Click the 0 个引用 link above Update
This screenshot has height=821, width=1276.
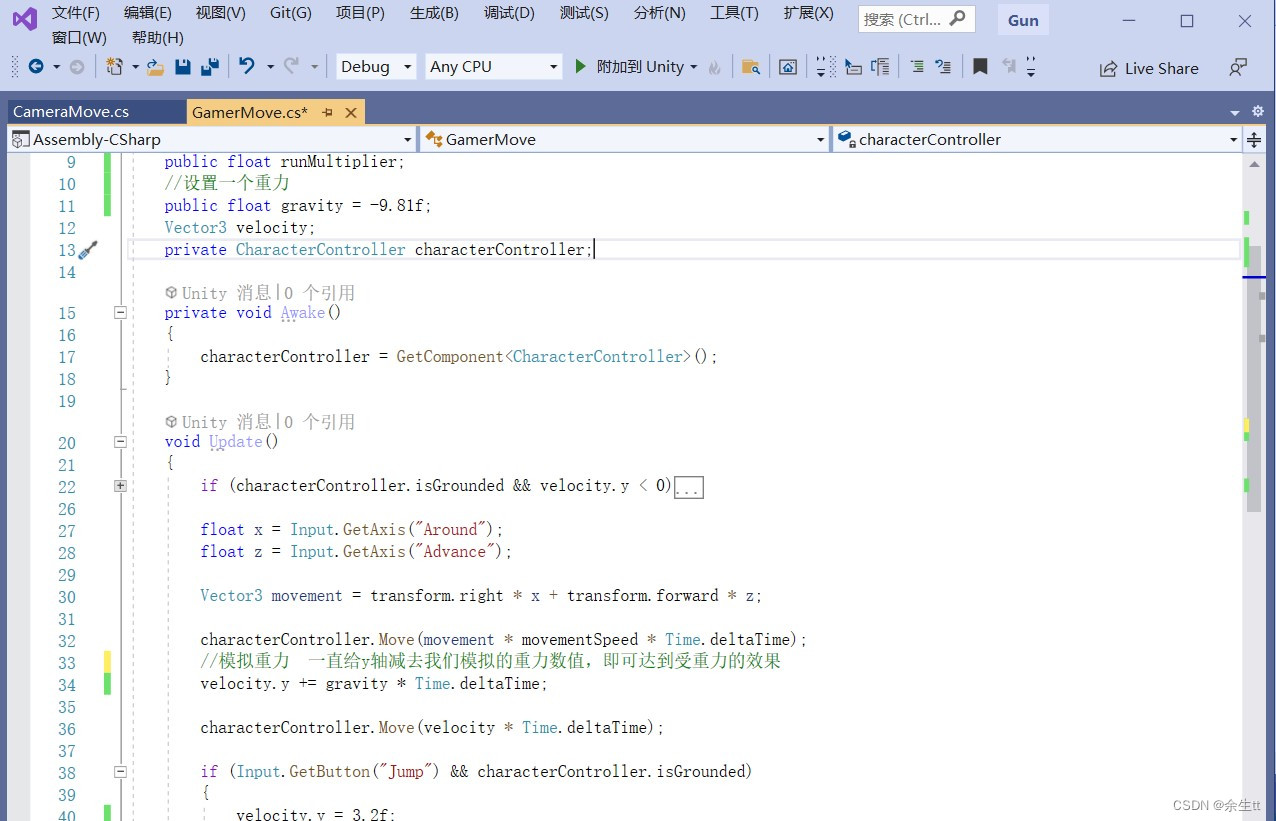(x=319, y=422)
